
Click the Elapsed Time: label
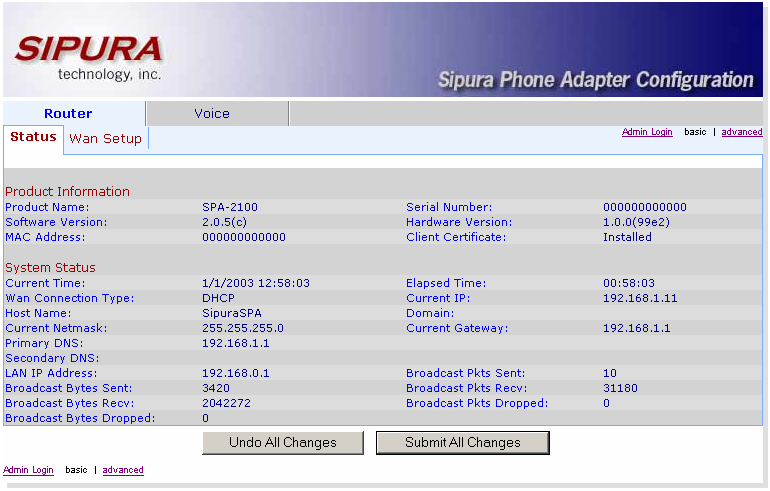tap(446, 283)
